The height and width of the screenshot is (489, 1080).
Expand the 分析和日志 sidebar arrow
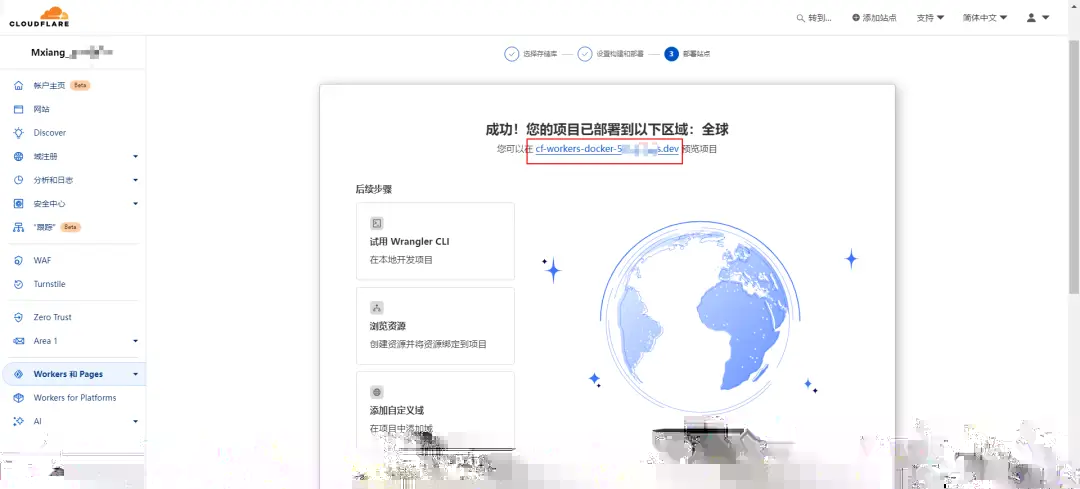point(136,180)
